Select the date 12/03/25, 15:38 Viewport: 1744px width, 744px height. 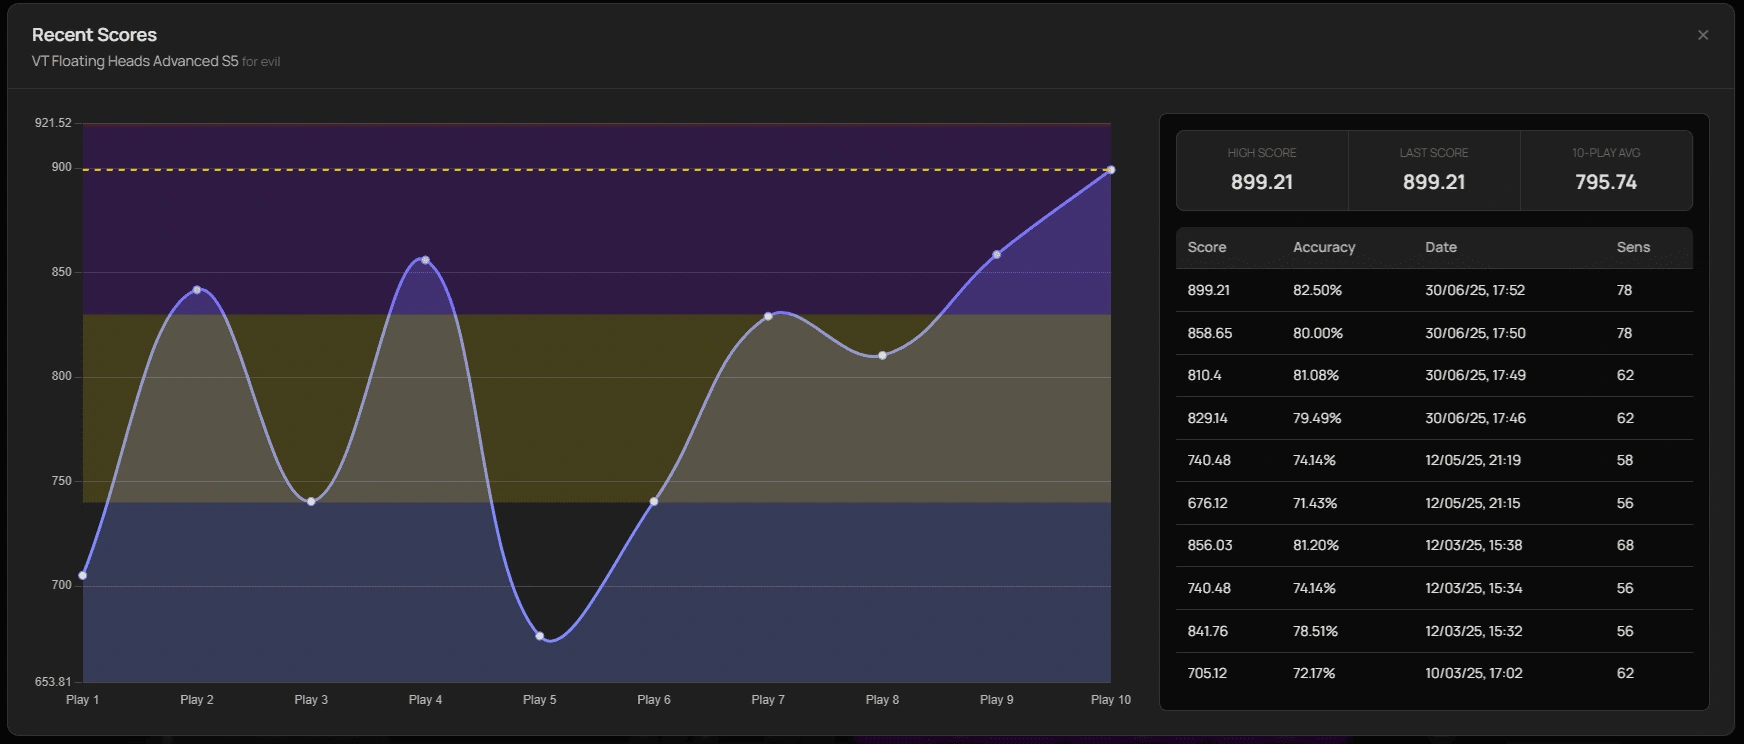[1474, 545]
